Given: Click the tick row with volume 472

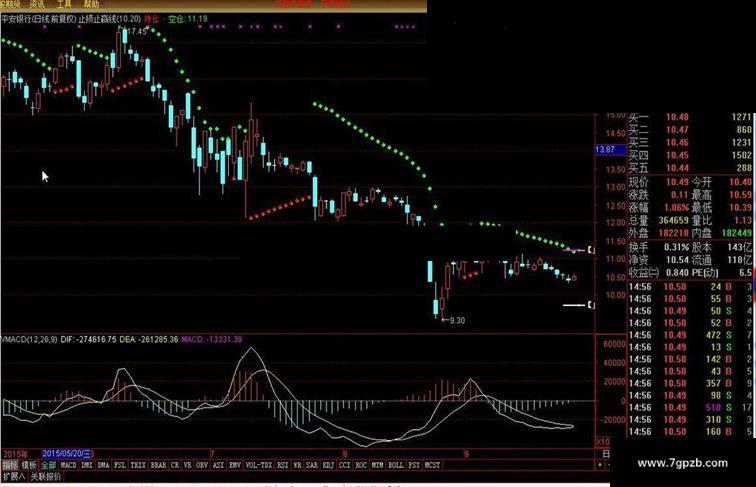Looking at the screenshot, I should (691, 335).
